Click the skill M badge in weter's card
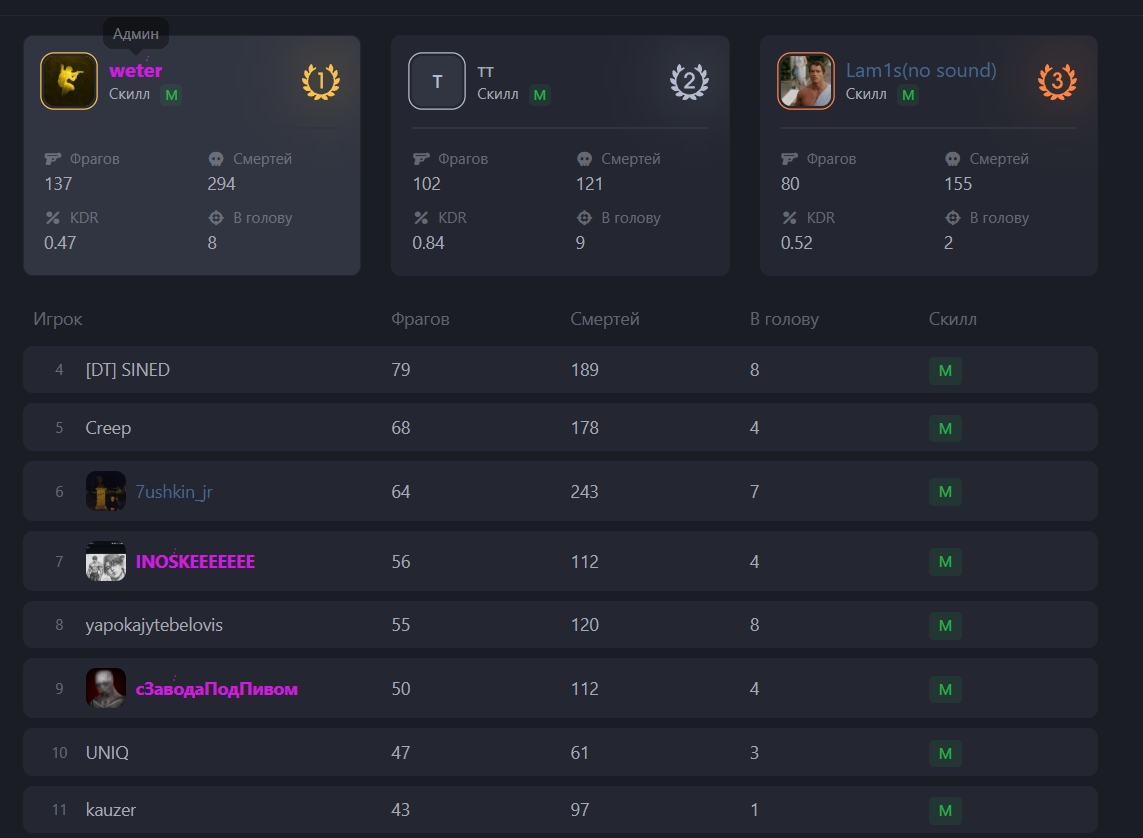 [171, 95]
